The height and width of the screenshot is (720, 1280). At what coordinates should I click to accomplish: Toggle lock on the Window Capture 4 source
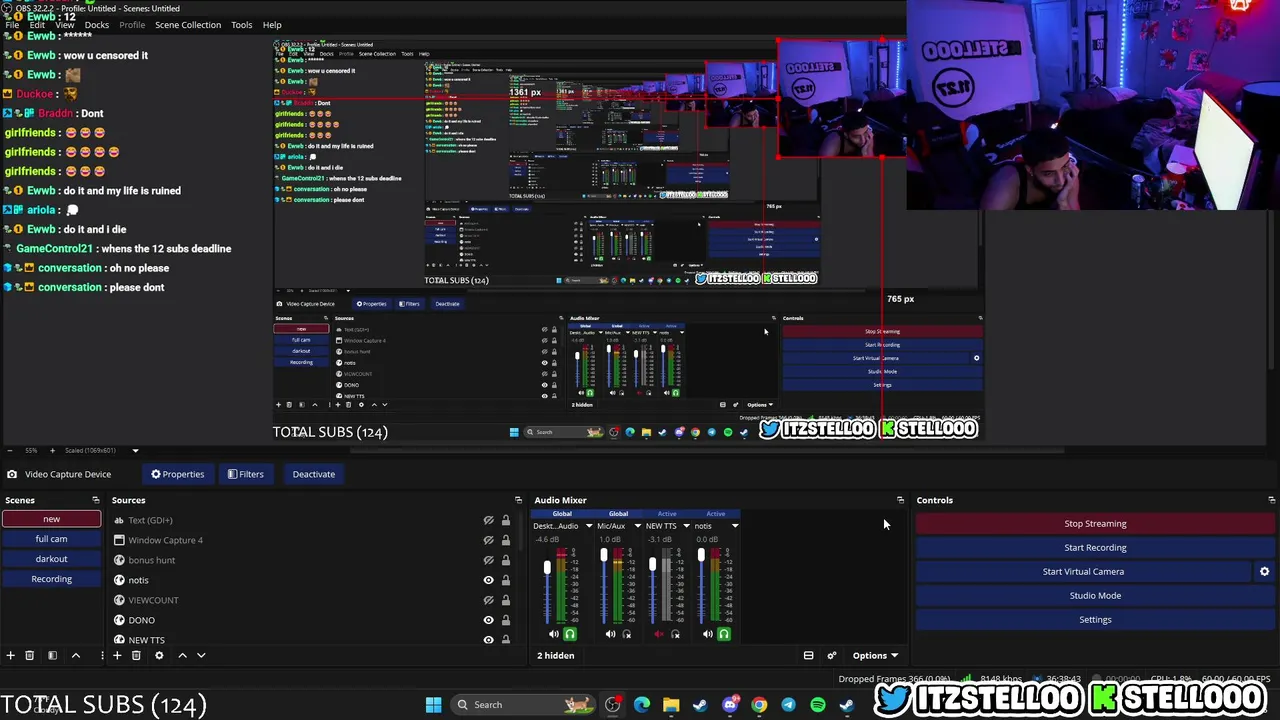506,540
